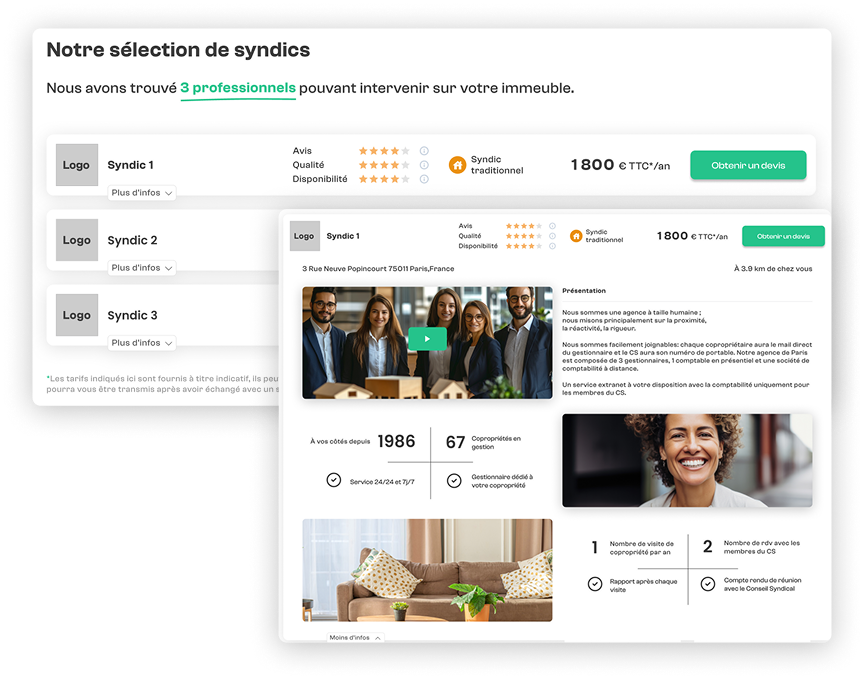
Task: Toggle the Gestionnaire dédié checkmark circle
Action: tap(454, 480)
